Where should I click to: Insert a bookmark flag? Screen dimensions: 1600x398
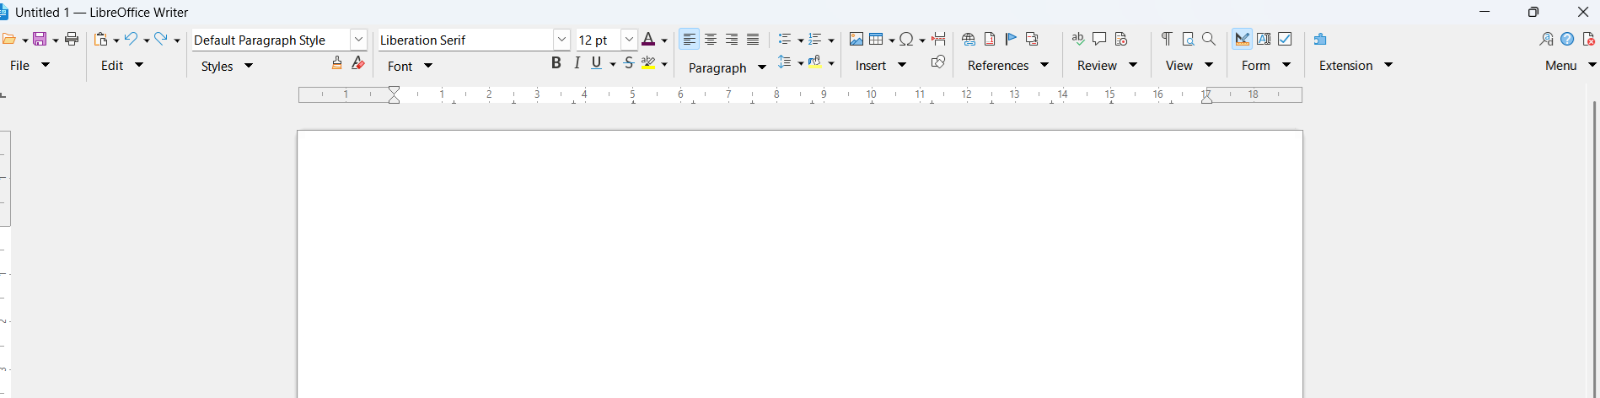pos(1011,40)
